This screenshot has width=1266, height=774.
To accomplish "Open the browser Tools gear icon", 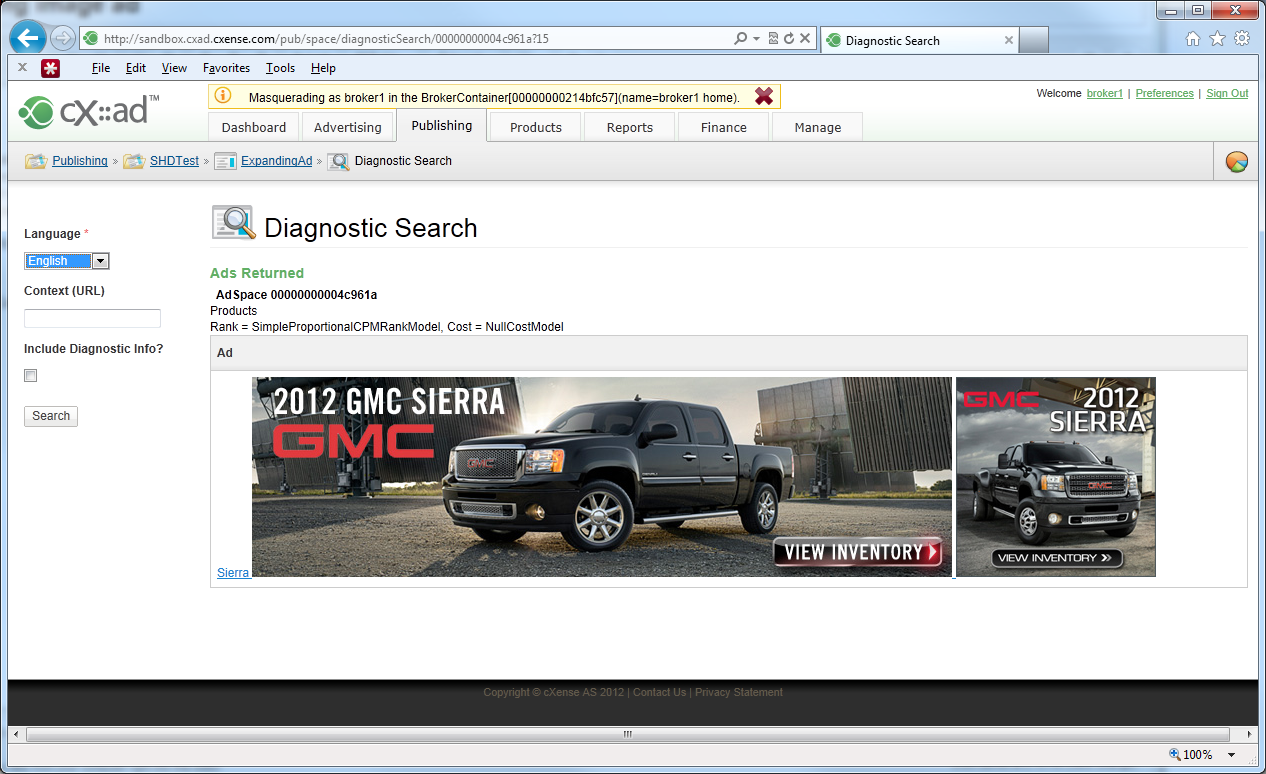I will pyautogui.click(x=1242, y=39).
